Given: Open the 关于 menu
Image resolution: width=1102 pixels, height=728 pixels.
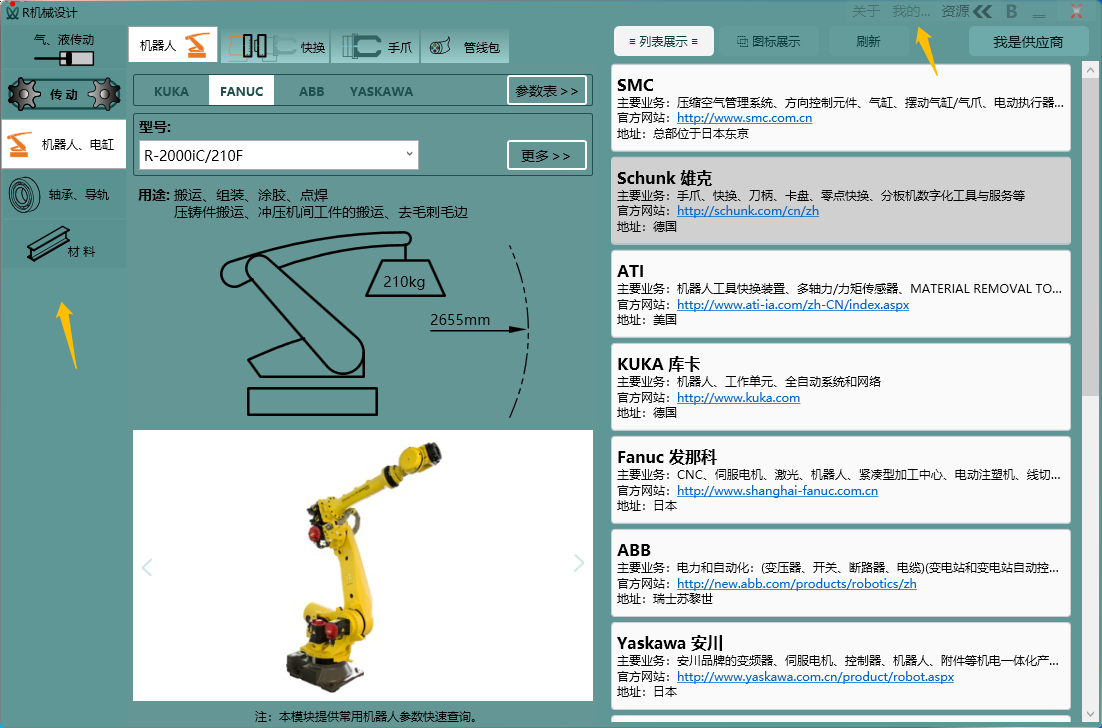Looking at the screenshot, I should pyautogui.click(x=865, y=11).
